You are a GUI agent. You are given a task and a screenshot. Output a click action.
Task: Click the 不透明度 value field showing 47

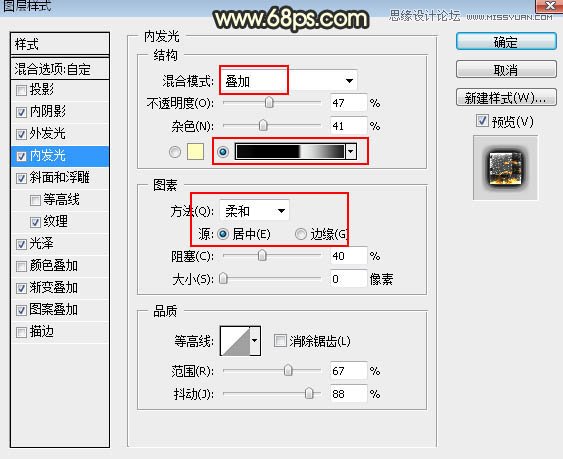point(348,103)
